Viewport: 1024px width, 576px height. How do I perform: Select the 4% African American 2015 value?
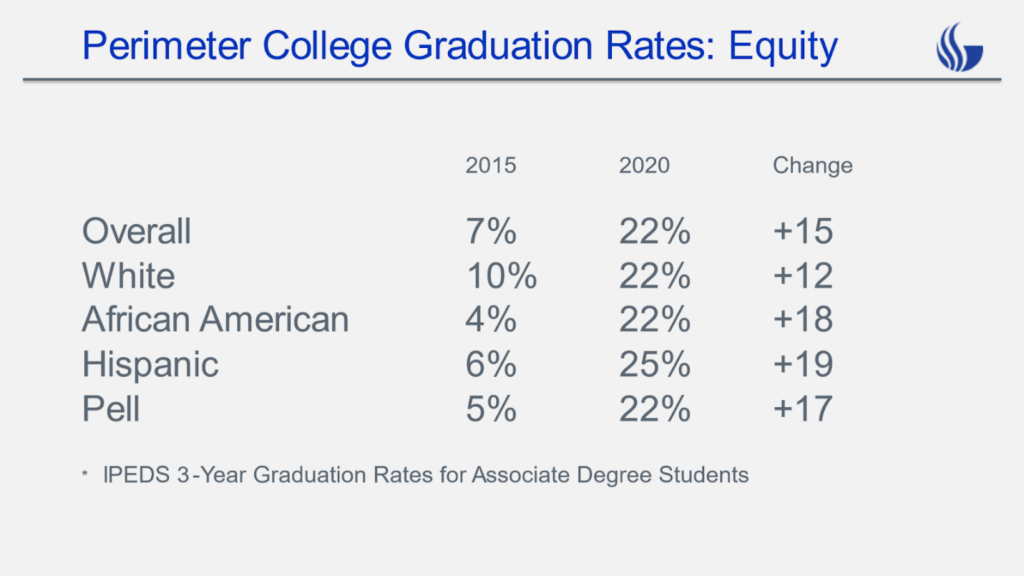click(491, 320)
